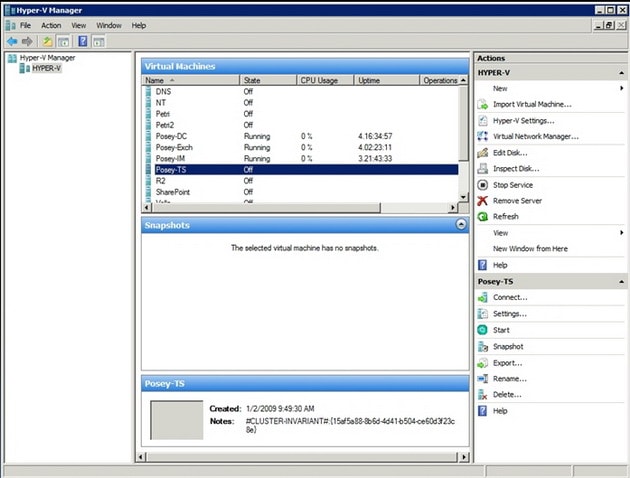Click the Show/Hide Action Pane toolbar icon
Image resolution: width=630 pixels, height=478 pixels.
98,41
